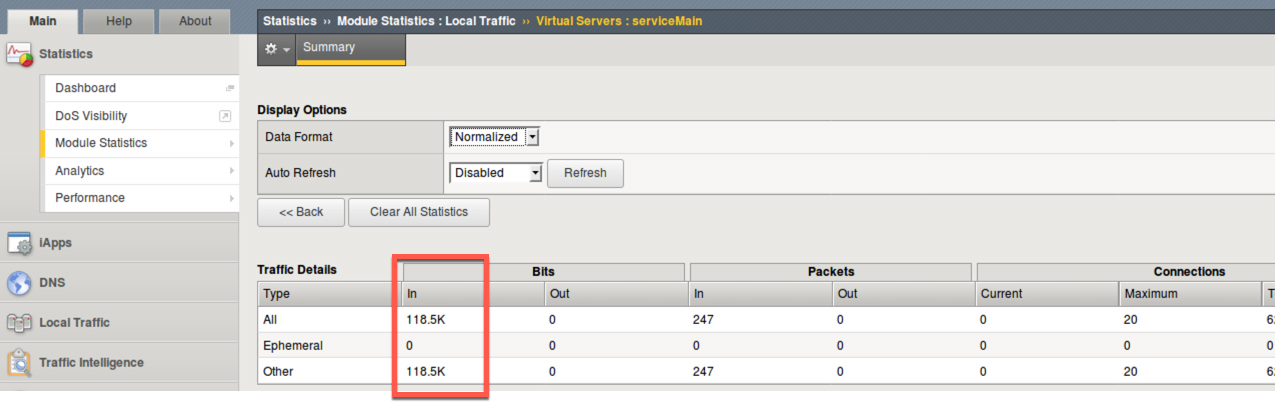Expand the Module Statistics submenu arrow
The image size is (1275, 404).
(231, 144)
